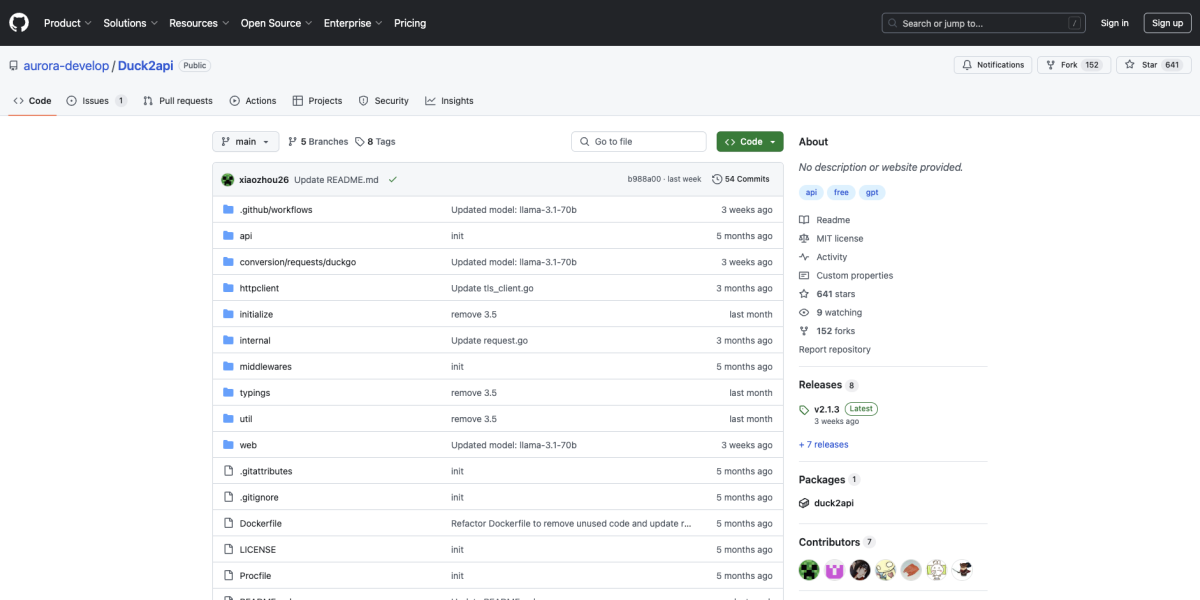Screen dimensions: 1200x600
Task: Open the duck2api package icon
Action: pyautogui.click(x=804, y=502)
